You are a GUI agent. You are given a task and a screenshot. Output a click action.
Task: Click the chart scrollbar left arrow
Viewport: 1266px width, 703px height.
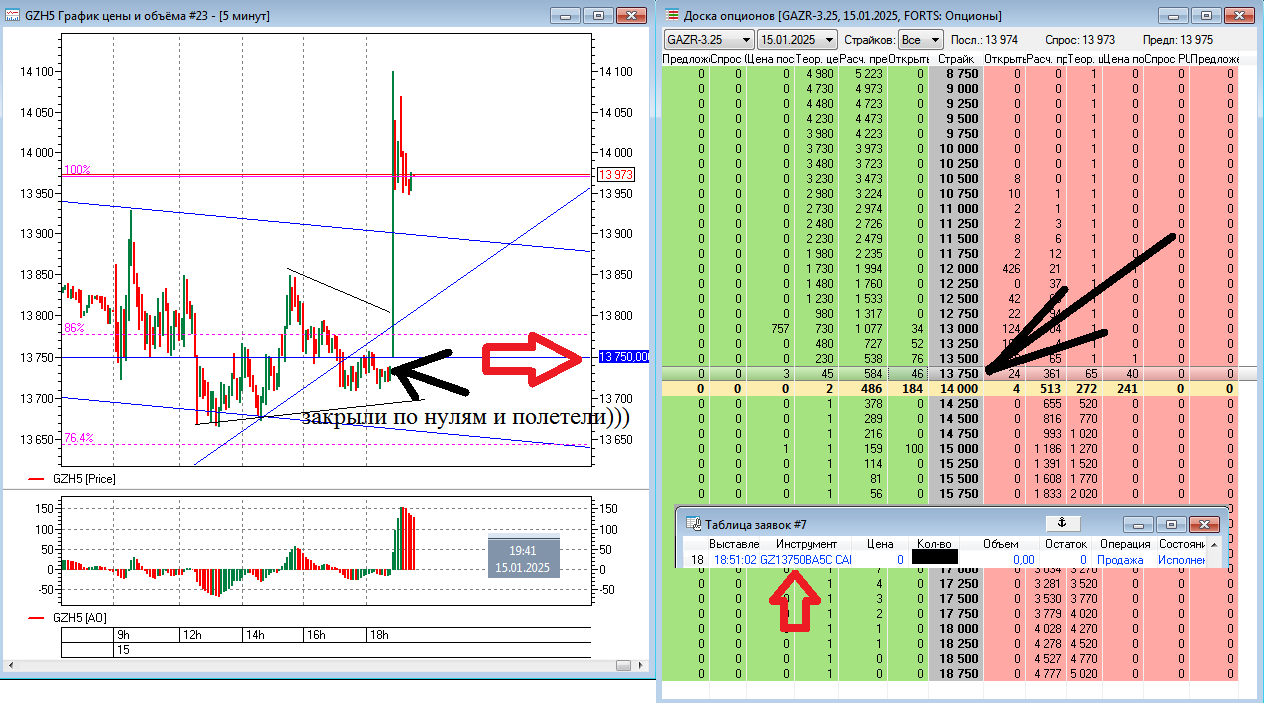[x=9, y=665]
